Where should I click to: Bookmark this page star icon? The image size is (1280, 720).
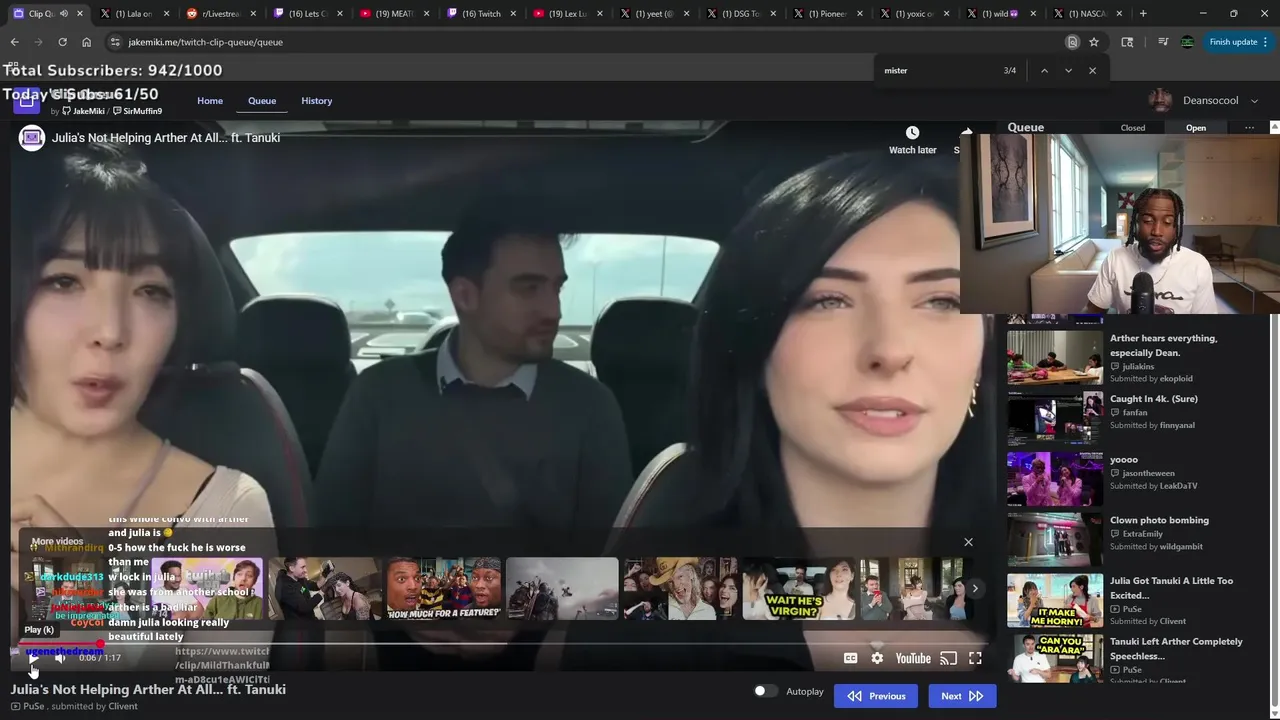tap(1094, 42)
